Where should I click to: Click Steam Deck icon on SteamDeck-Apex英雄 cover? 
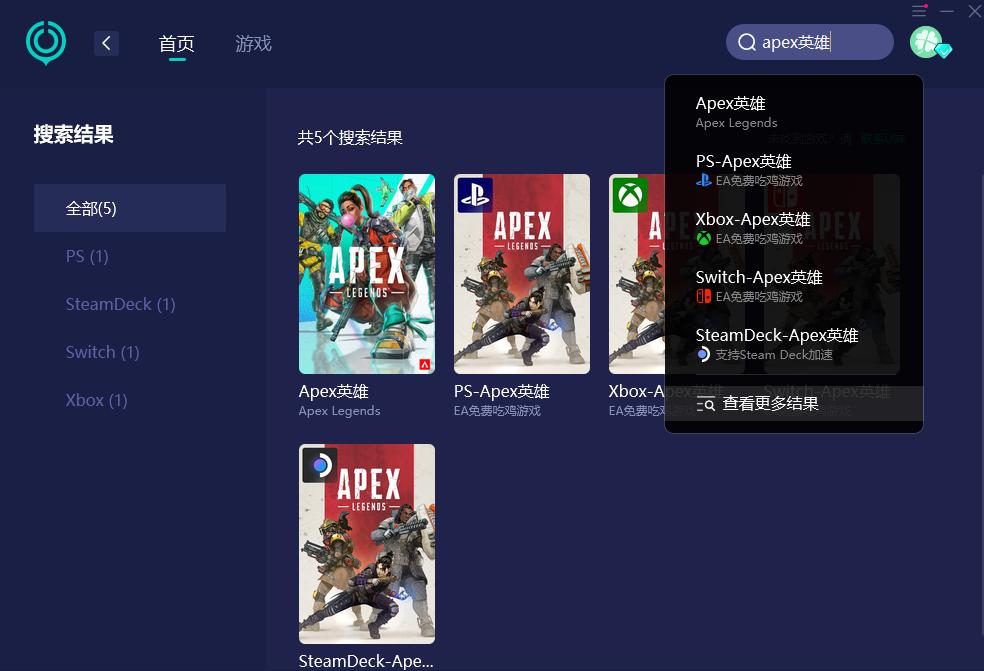pyautogui.click(x=319, y=465)
